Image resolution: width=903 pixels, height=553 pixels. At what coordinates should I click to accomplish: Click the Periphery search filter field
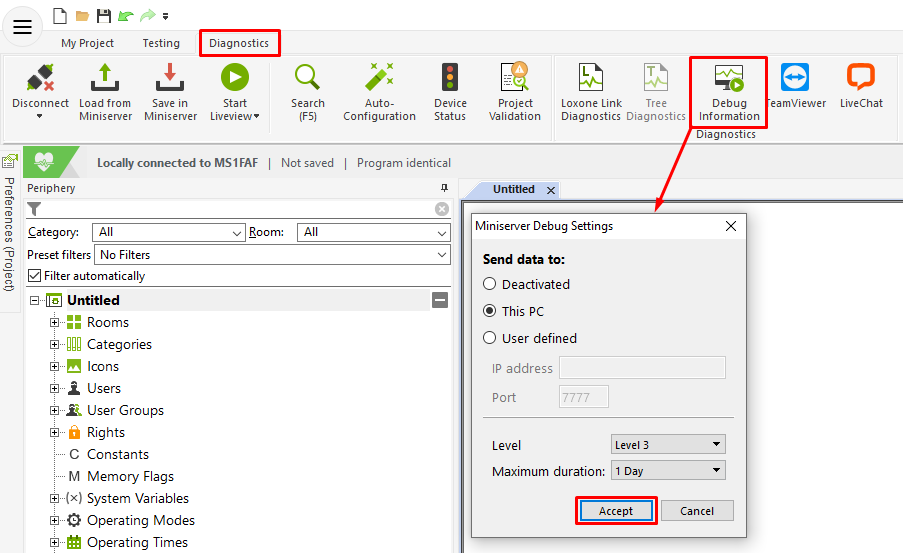tap(235, 209)
